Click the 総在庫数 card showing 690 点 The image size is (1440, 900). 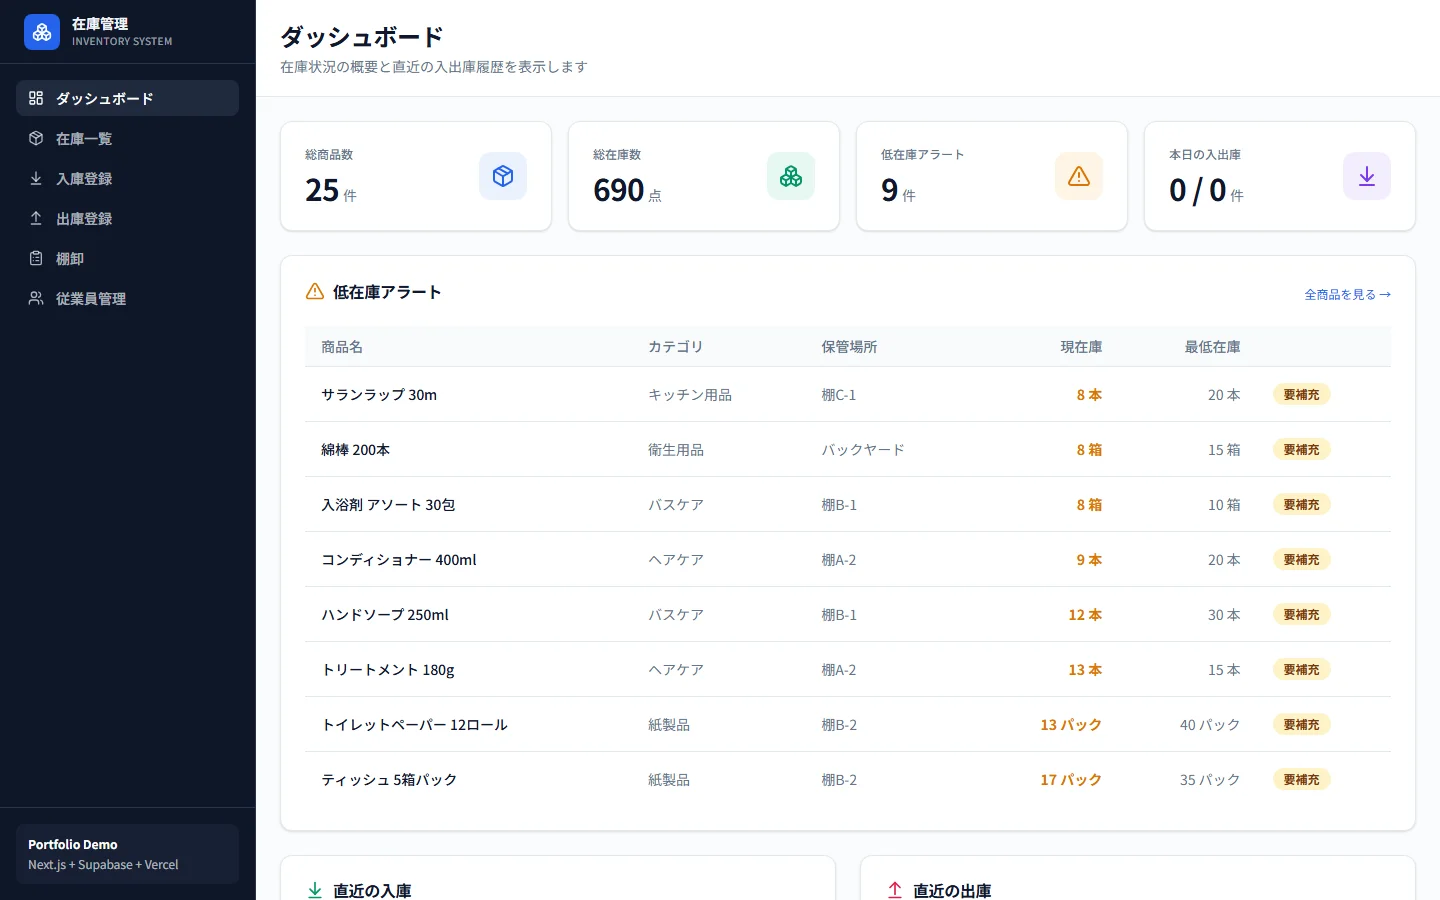tap(704, 176)
